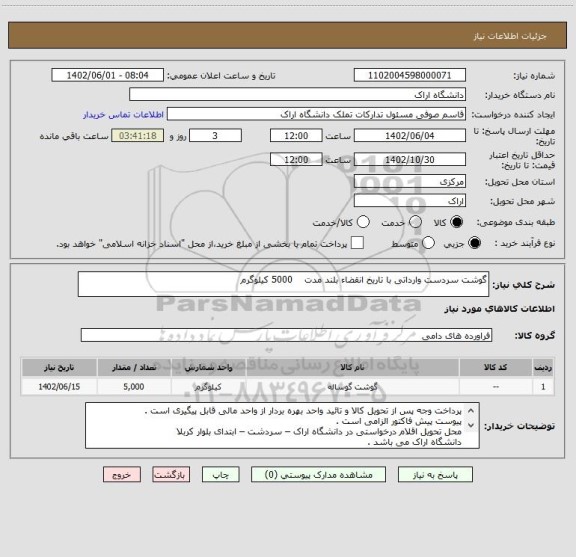Click the remaining time field 03:41:18
The image size is (576, 557).
pyautogui.click(x=138, y=136)
